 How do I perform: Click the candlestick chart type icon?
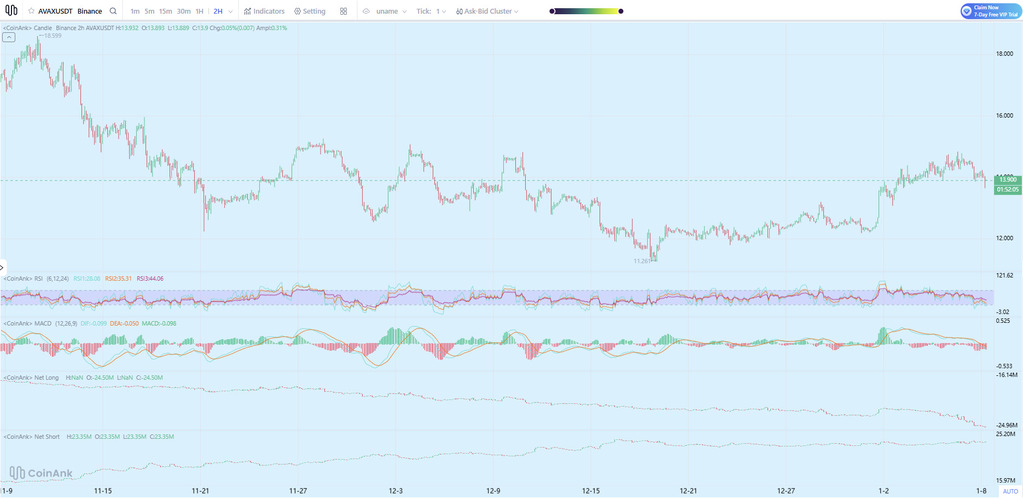[12, 11]
